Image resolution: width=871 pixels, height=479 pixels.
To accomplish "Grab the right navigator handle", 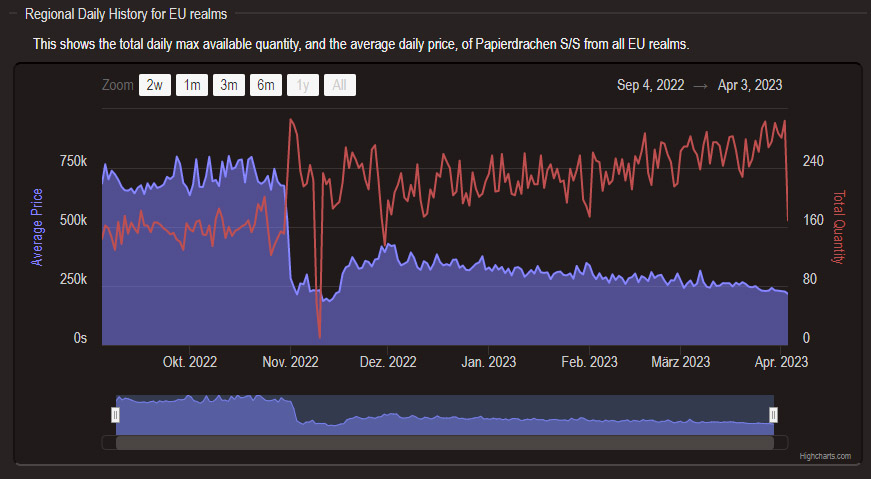I will [x=773, y=414].
